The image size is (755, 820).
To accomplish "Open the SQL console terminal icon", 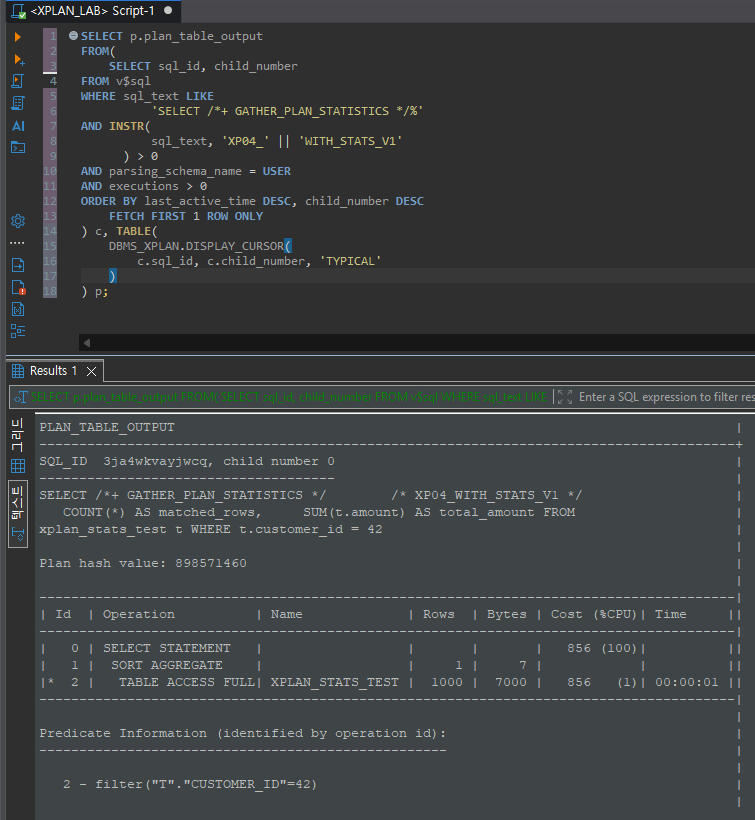I will [18, 147].
